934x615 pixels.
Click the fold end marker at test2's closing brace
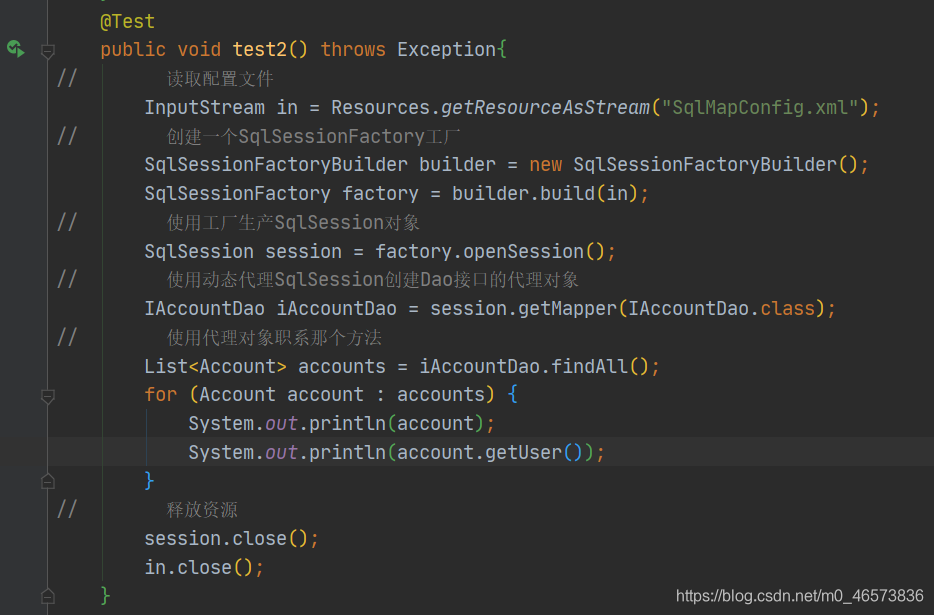(x=48, y=596)
